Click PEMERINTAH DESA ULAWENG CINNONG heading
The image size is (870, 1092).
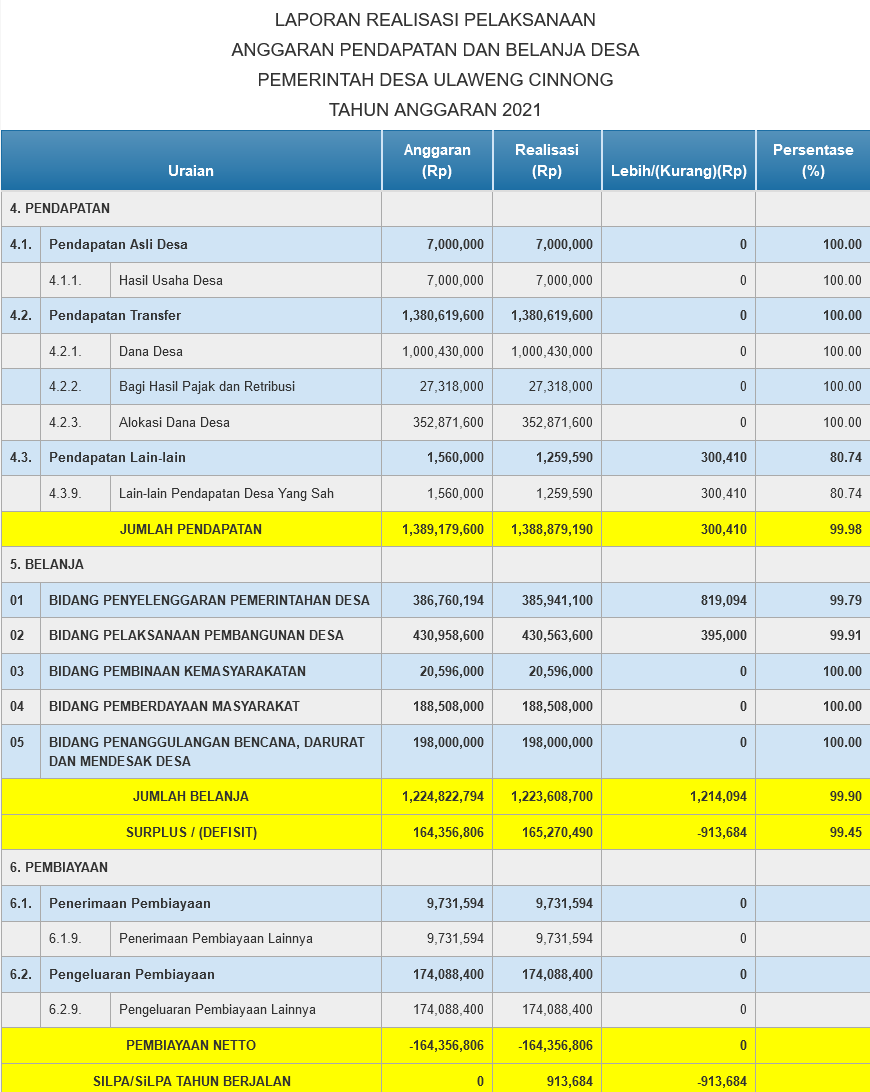pyautogui.click(x=435, y=79)
